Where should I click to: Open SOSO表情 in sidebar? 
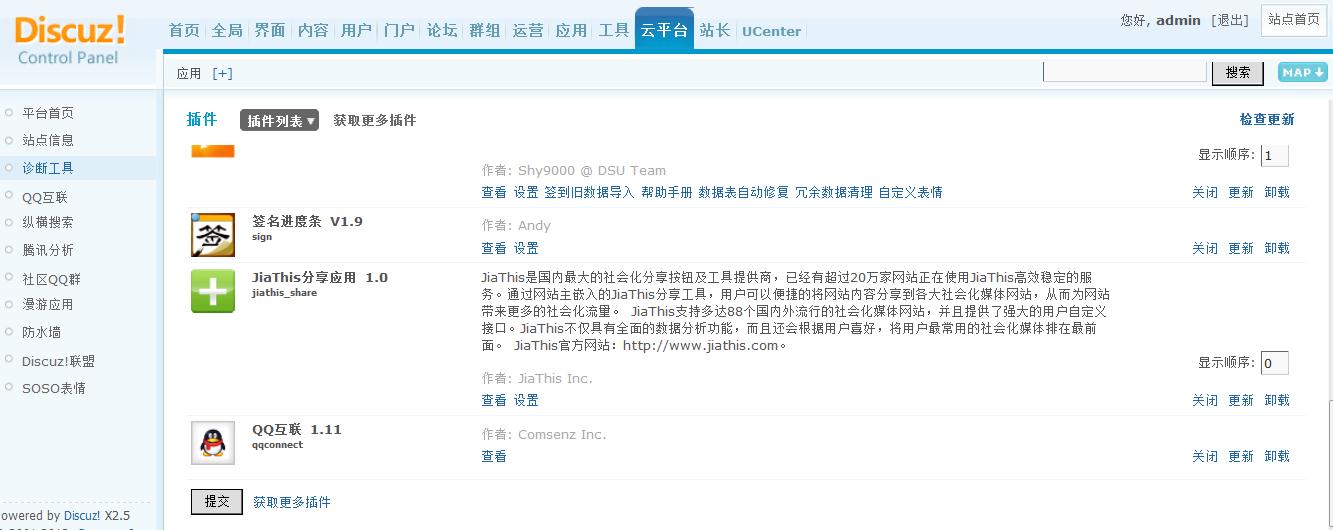pos(54,388)
